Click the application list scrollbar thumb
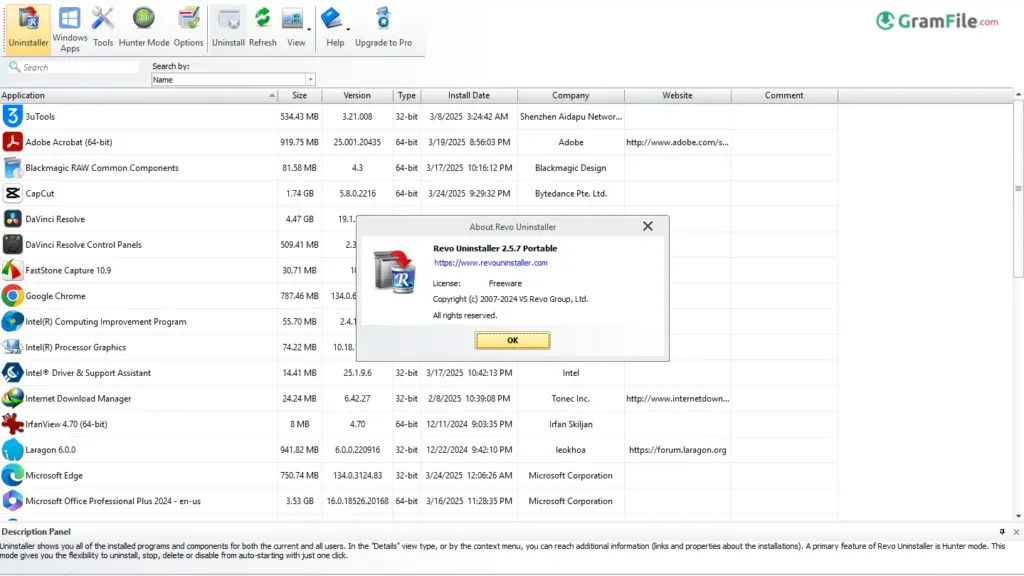1024x576 pixels. (1018, 189)
